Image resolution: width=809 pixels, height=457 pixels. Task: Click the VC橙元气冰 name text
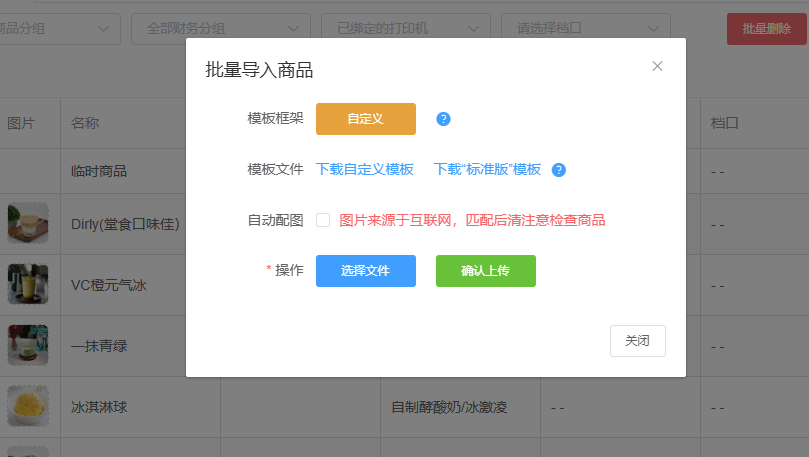(x=109, y=285)
